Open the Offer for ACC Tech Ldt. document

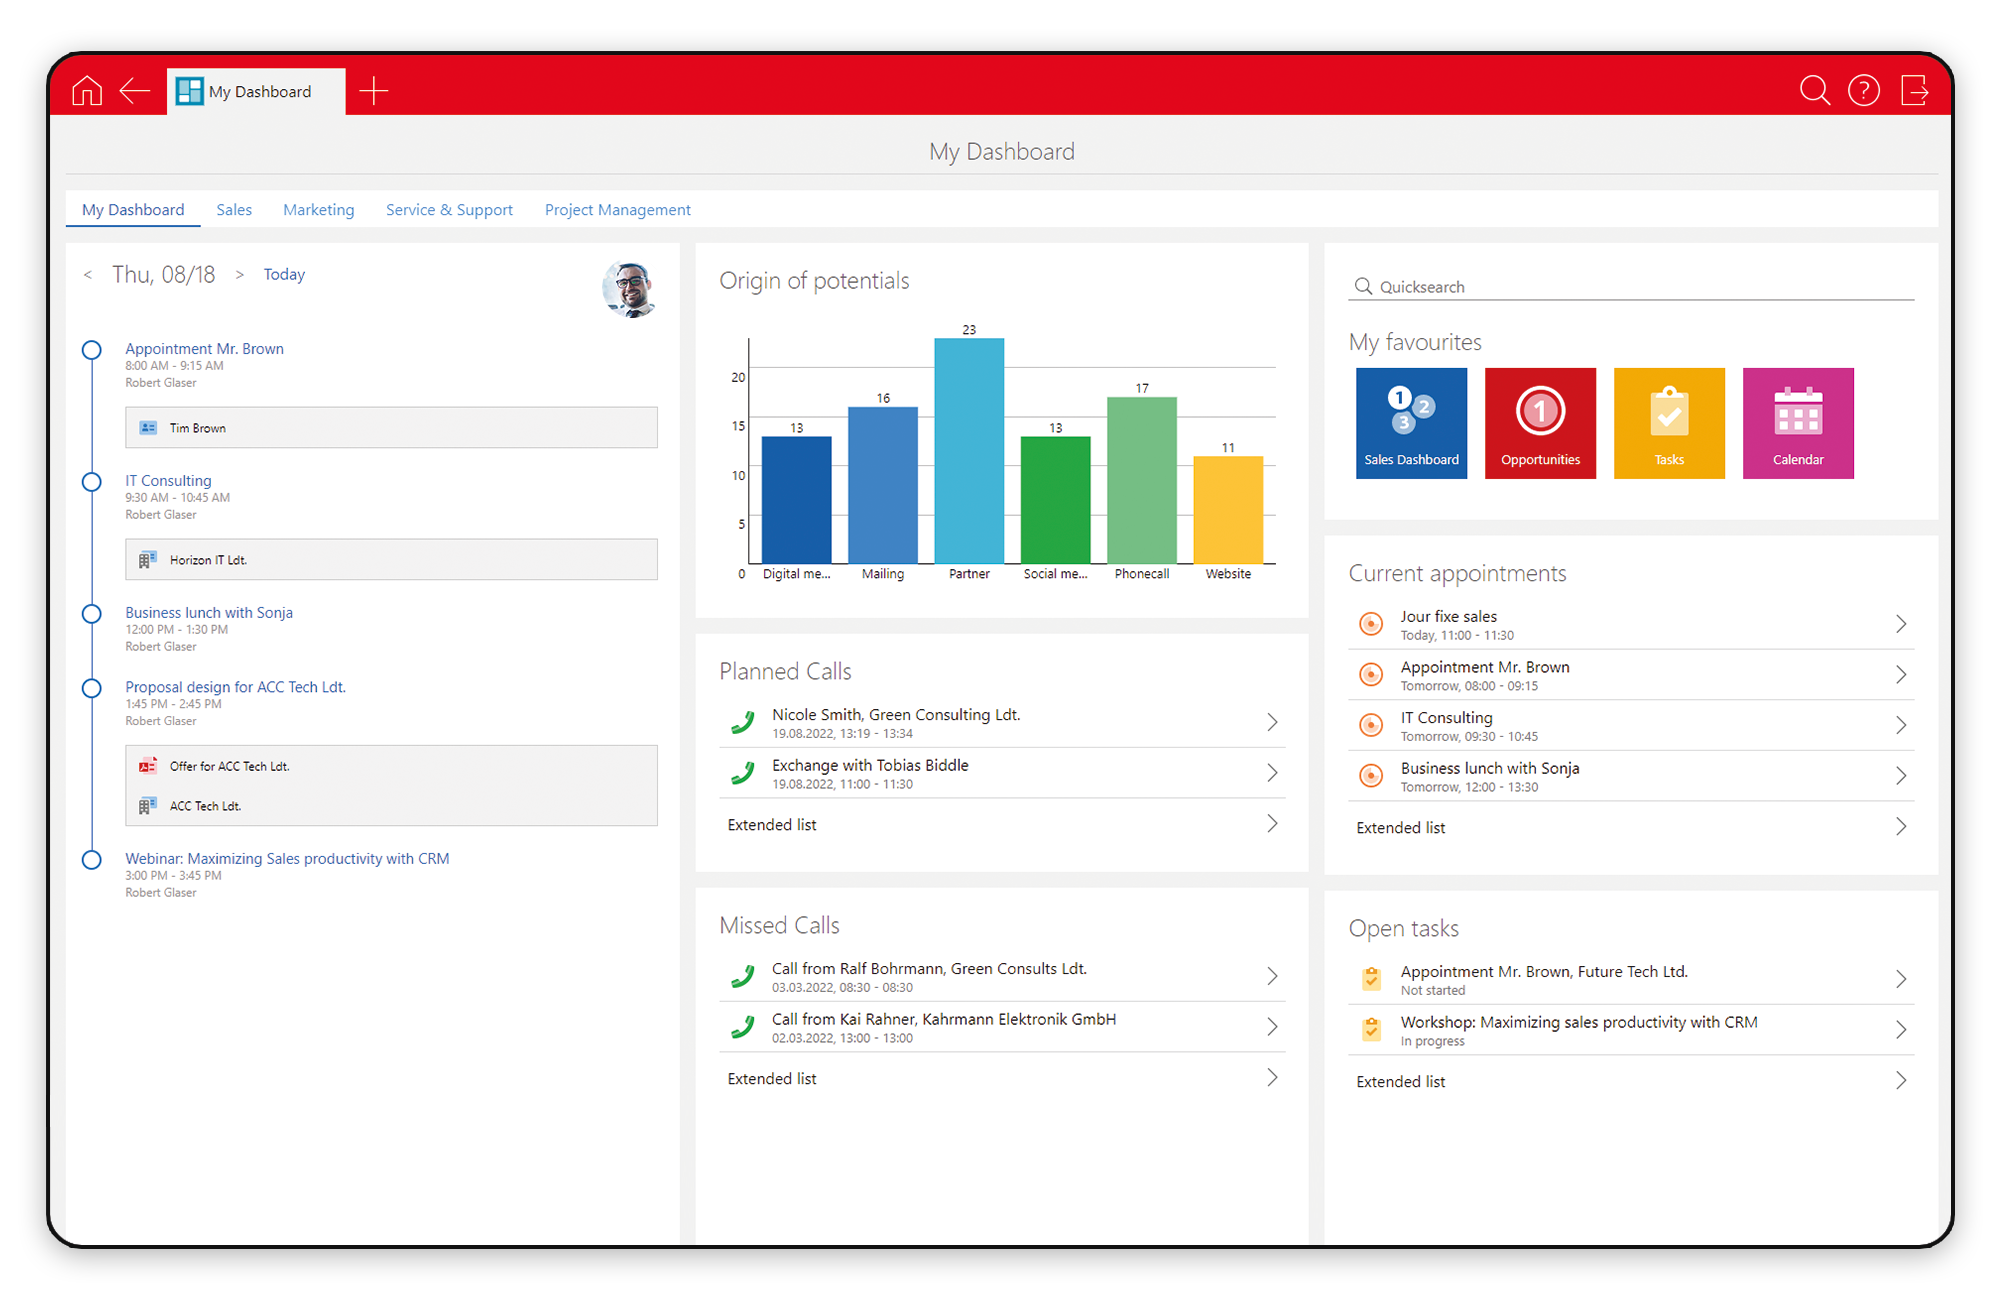coord(229,765)
